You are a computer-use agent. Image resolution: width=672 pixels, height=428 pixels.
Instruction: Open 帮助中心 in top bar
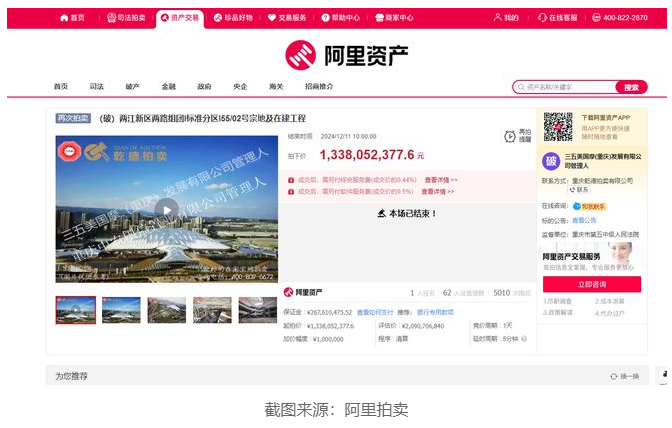click(341, 18)
